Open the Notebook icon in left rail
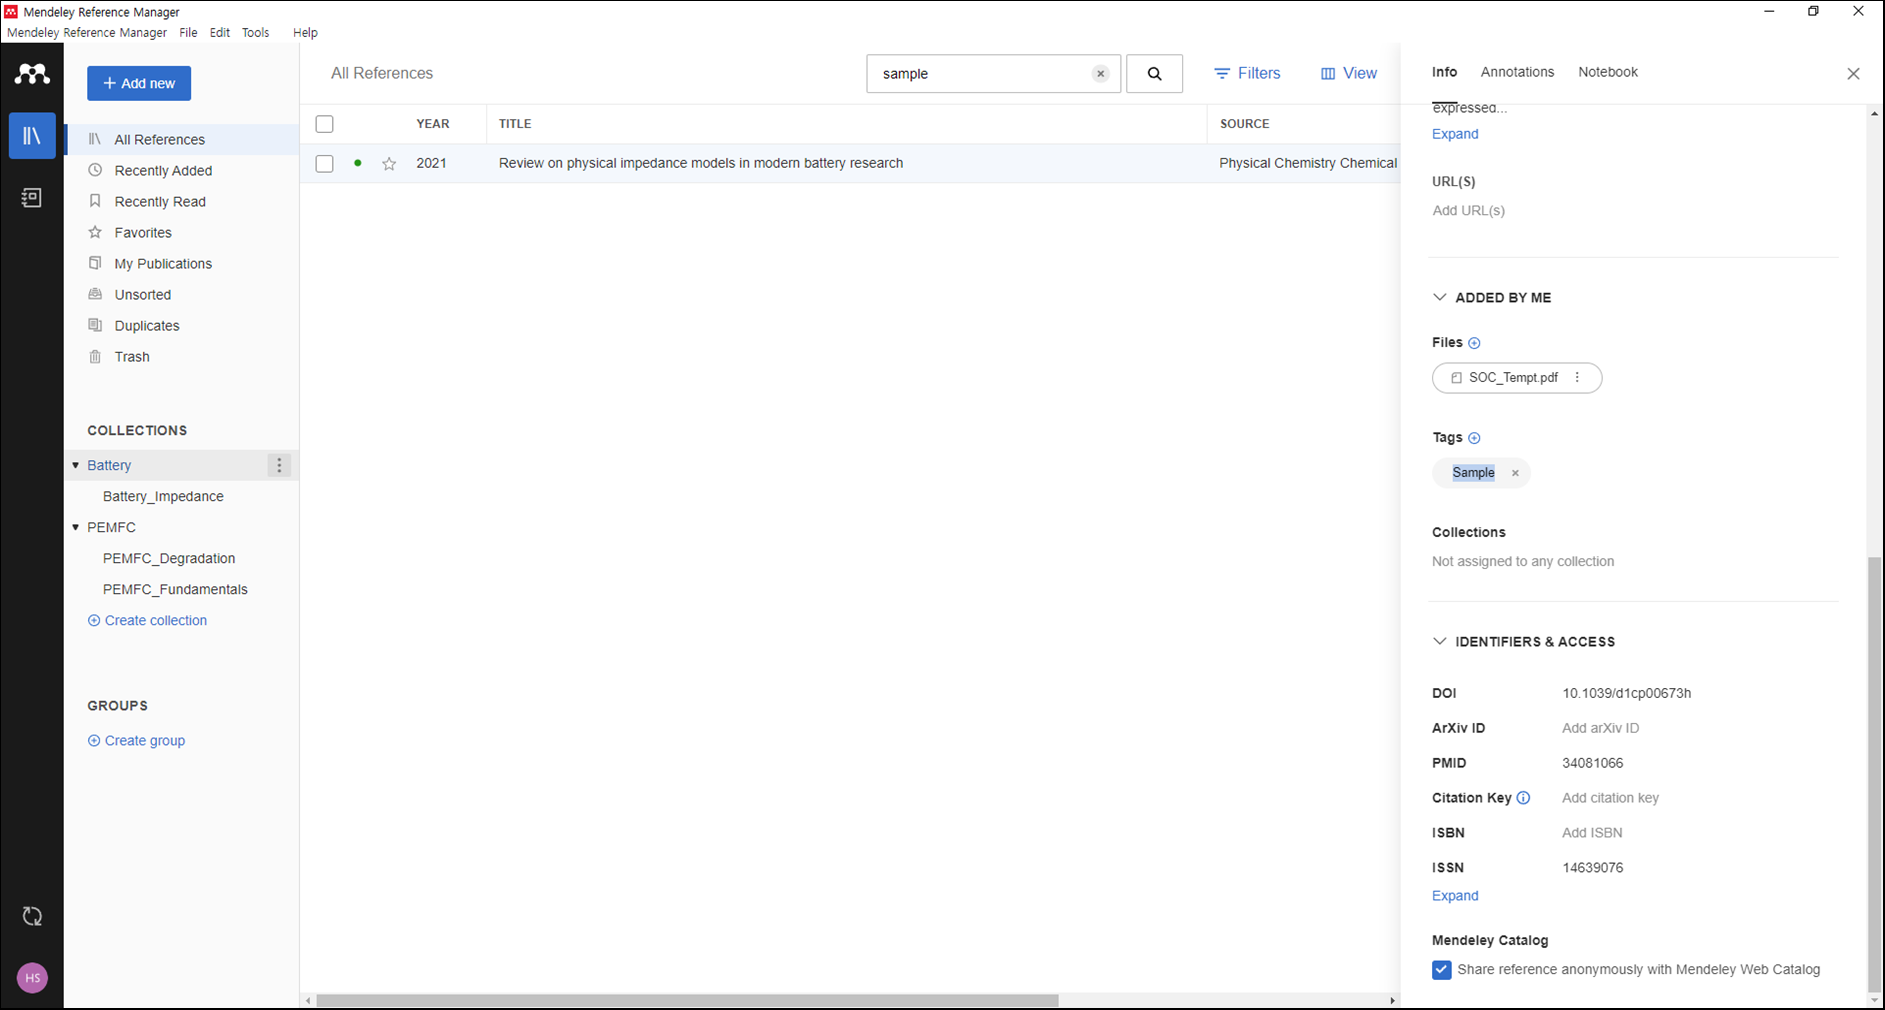The width and height of the screenshot is (1885, 1010). 32,198
